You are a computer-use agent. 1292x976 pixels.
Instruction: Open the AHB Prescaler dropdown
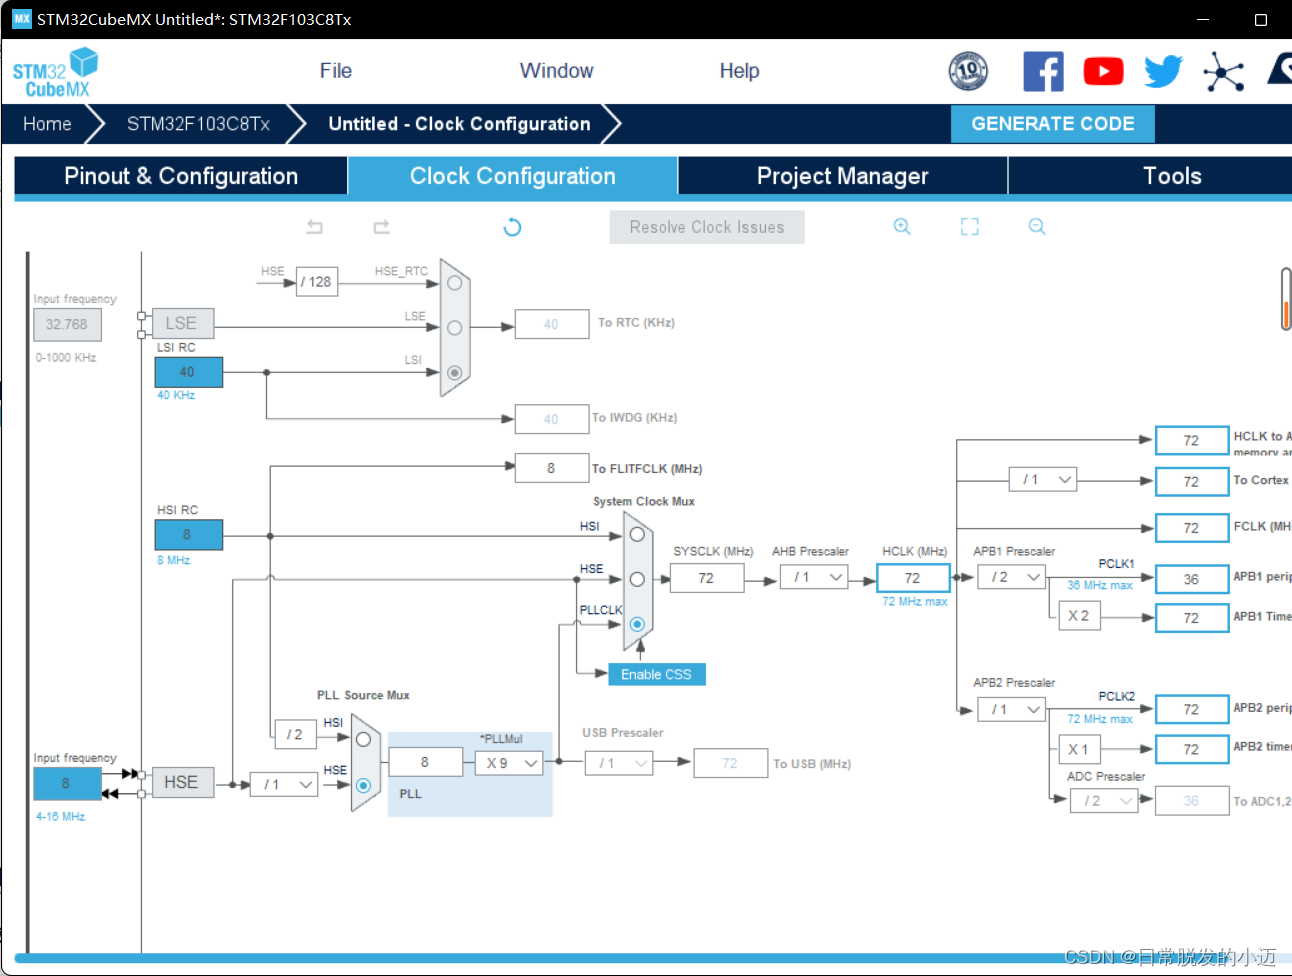815,577
